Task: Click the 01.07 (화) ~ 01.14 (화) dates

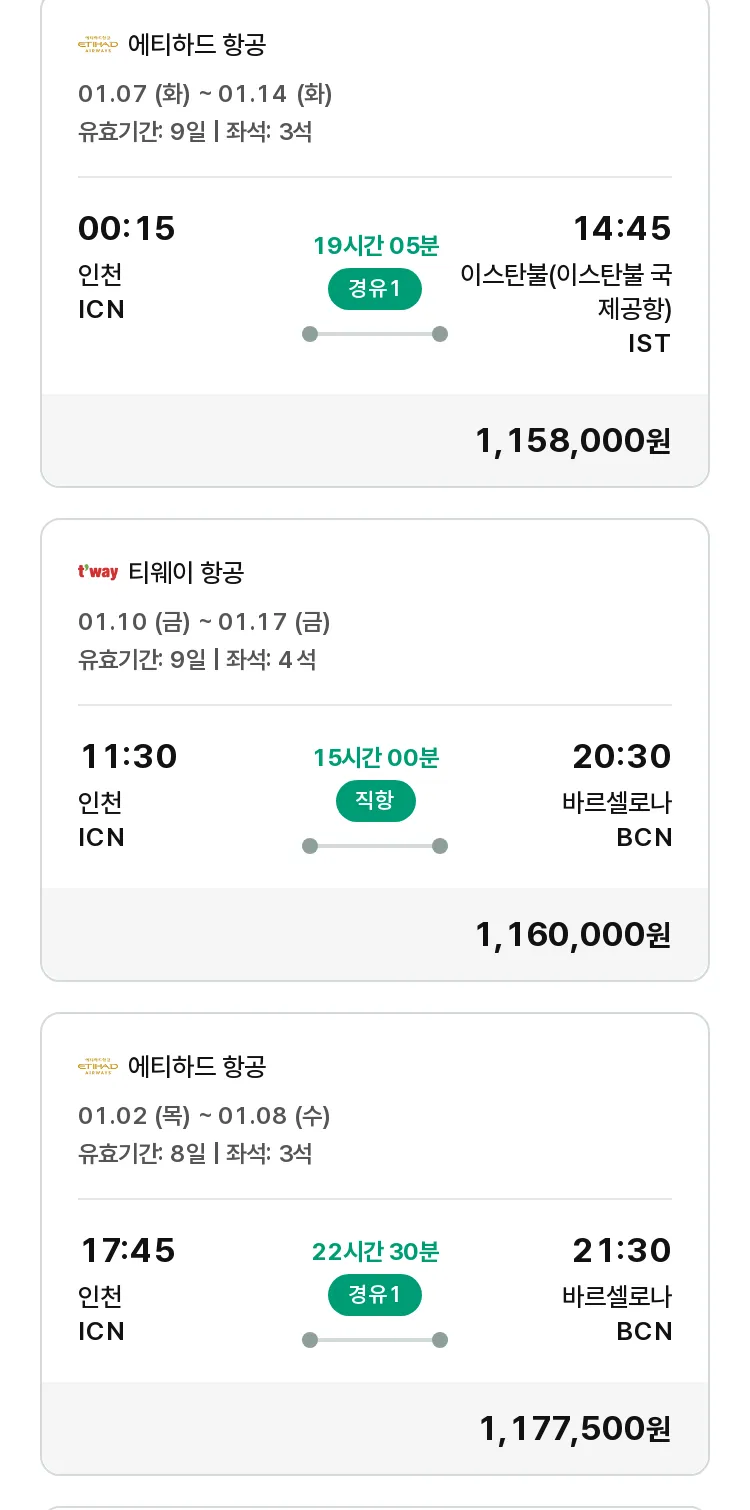Action: 205,94
